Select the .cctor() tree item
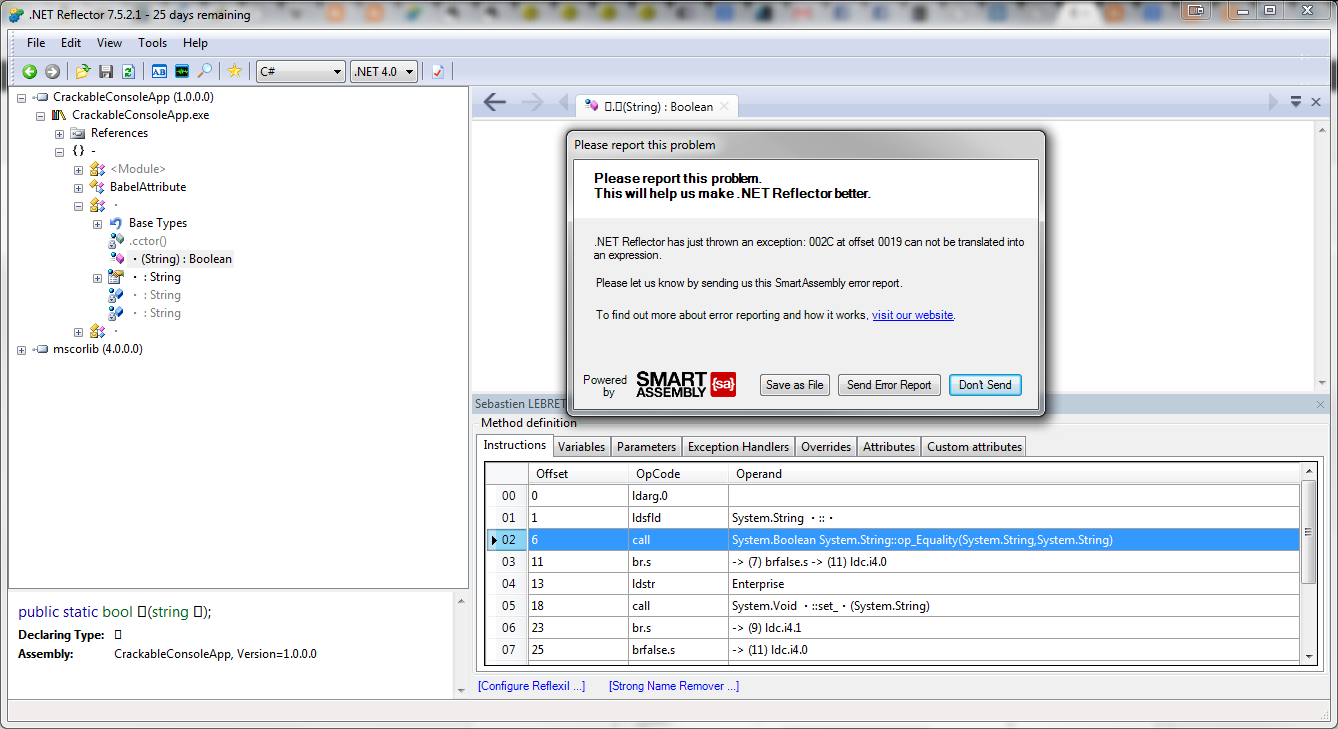The image size is (1338, 729). (x=148, y=241)
